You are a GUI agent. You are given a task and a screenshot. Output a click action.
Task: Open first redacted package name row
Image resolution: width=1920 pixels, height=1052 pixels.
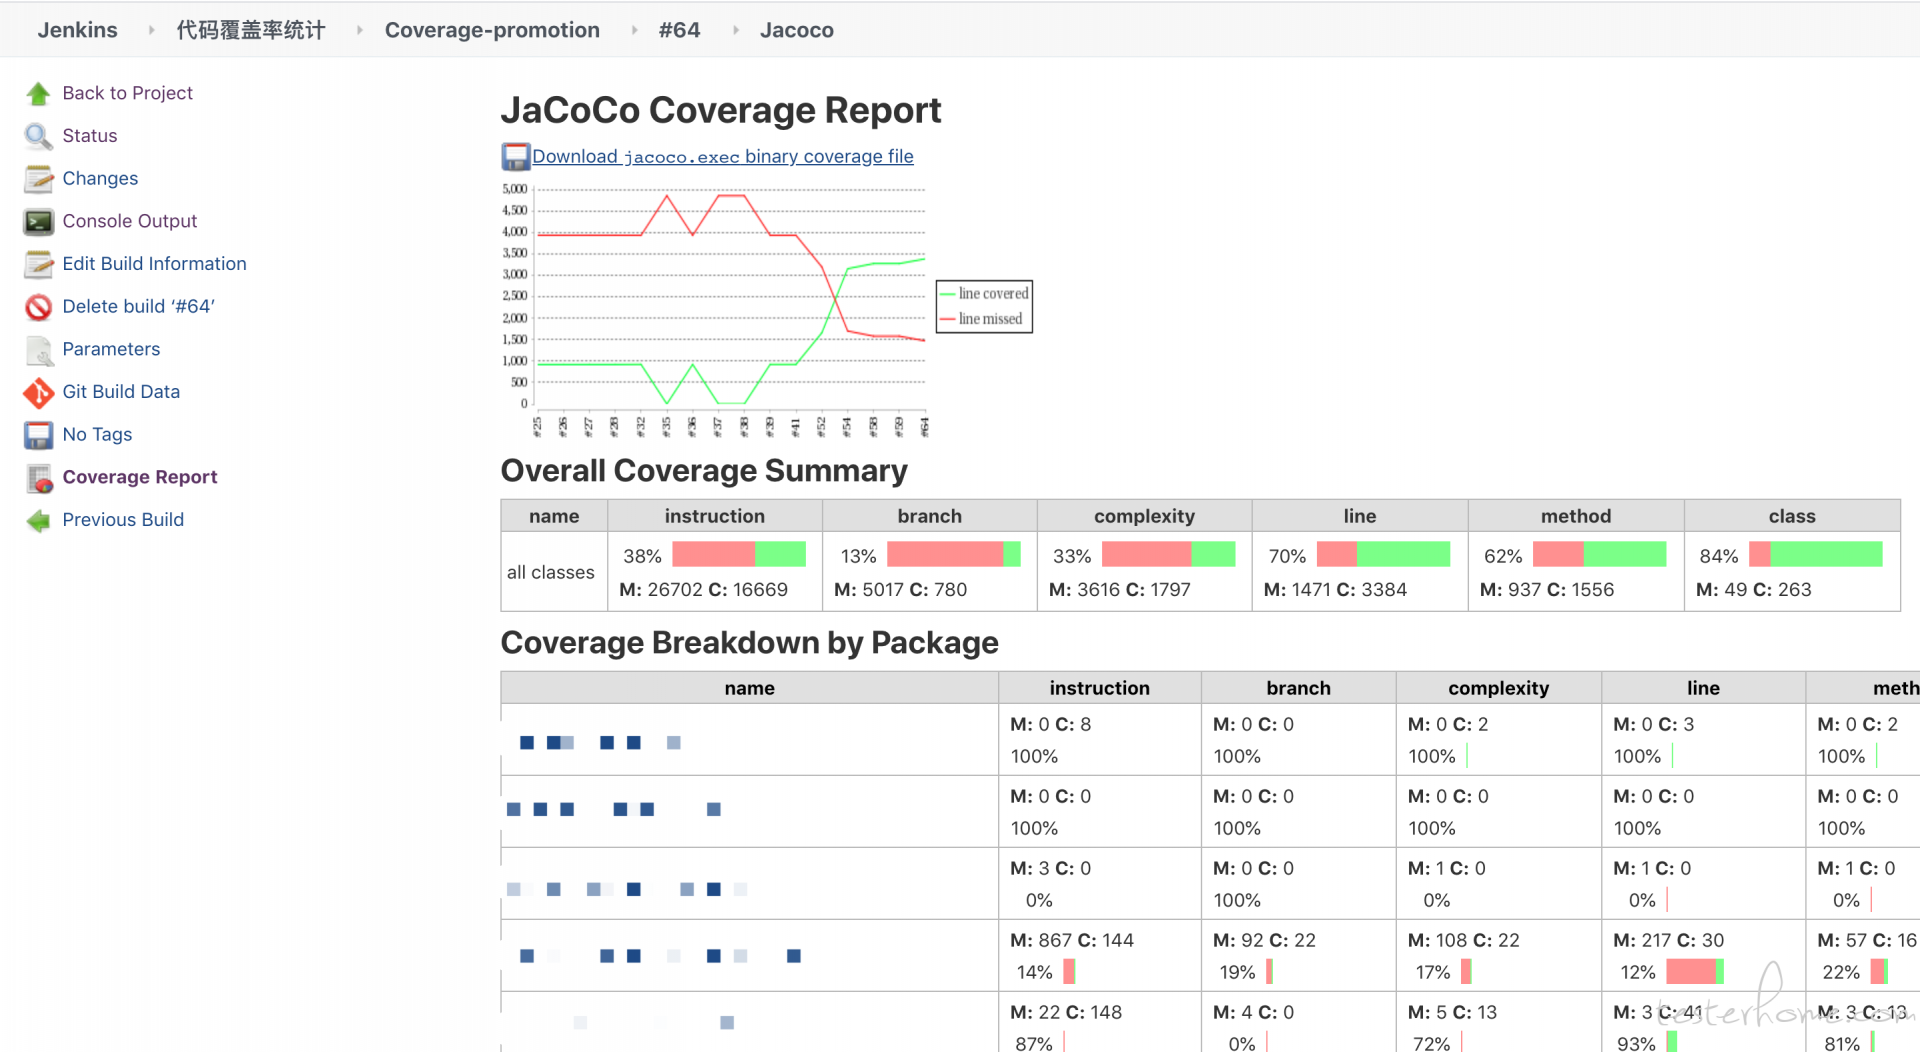point(600,742)
